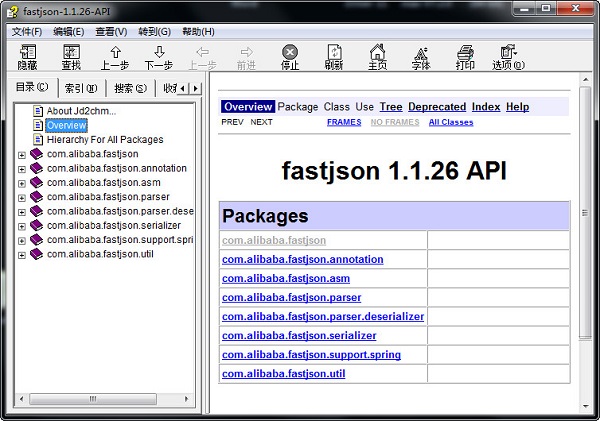This screenshot has height=421, width=600.
Task: Click the 字体 (Font) toolbar icon
Action: tap(421, 56)
